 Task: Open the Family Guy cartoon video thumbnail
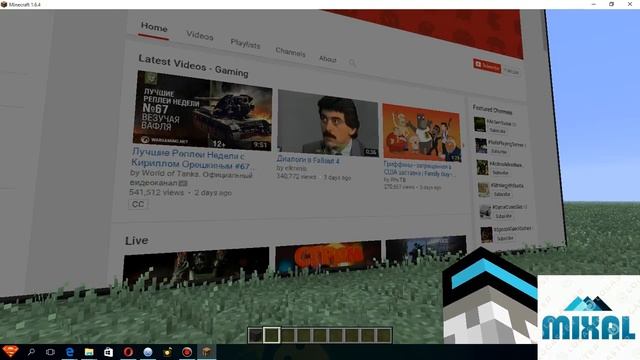(x=422, y=133)
